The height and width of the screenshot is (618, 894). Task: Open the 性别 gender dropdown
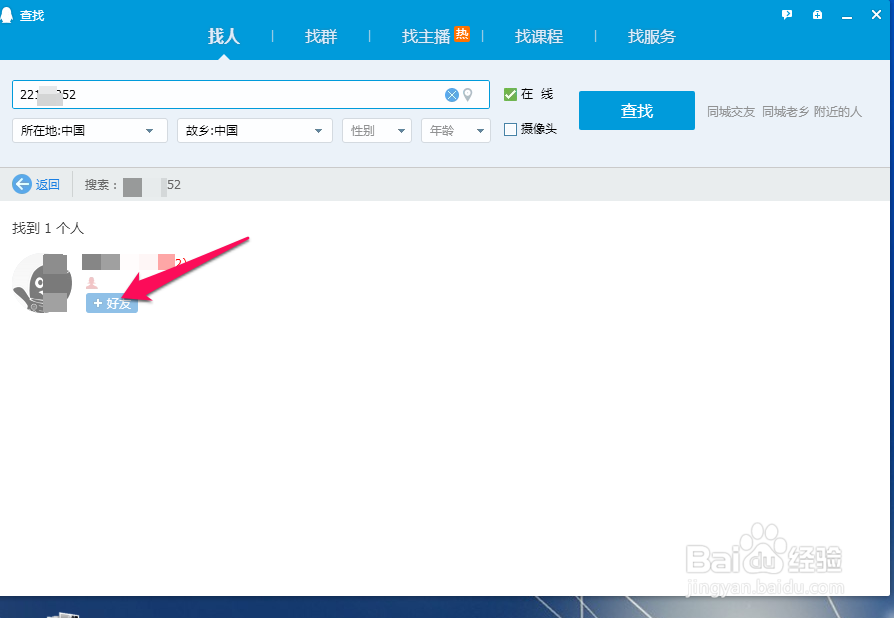[x=376, y=130]
